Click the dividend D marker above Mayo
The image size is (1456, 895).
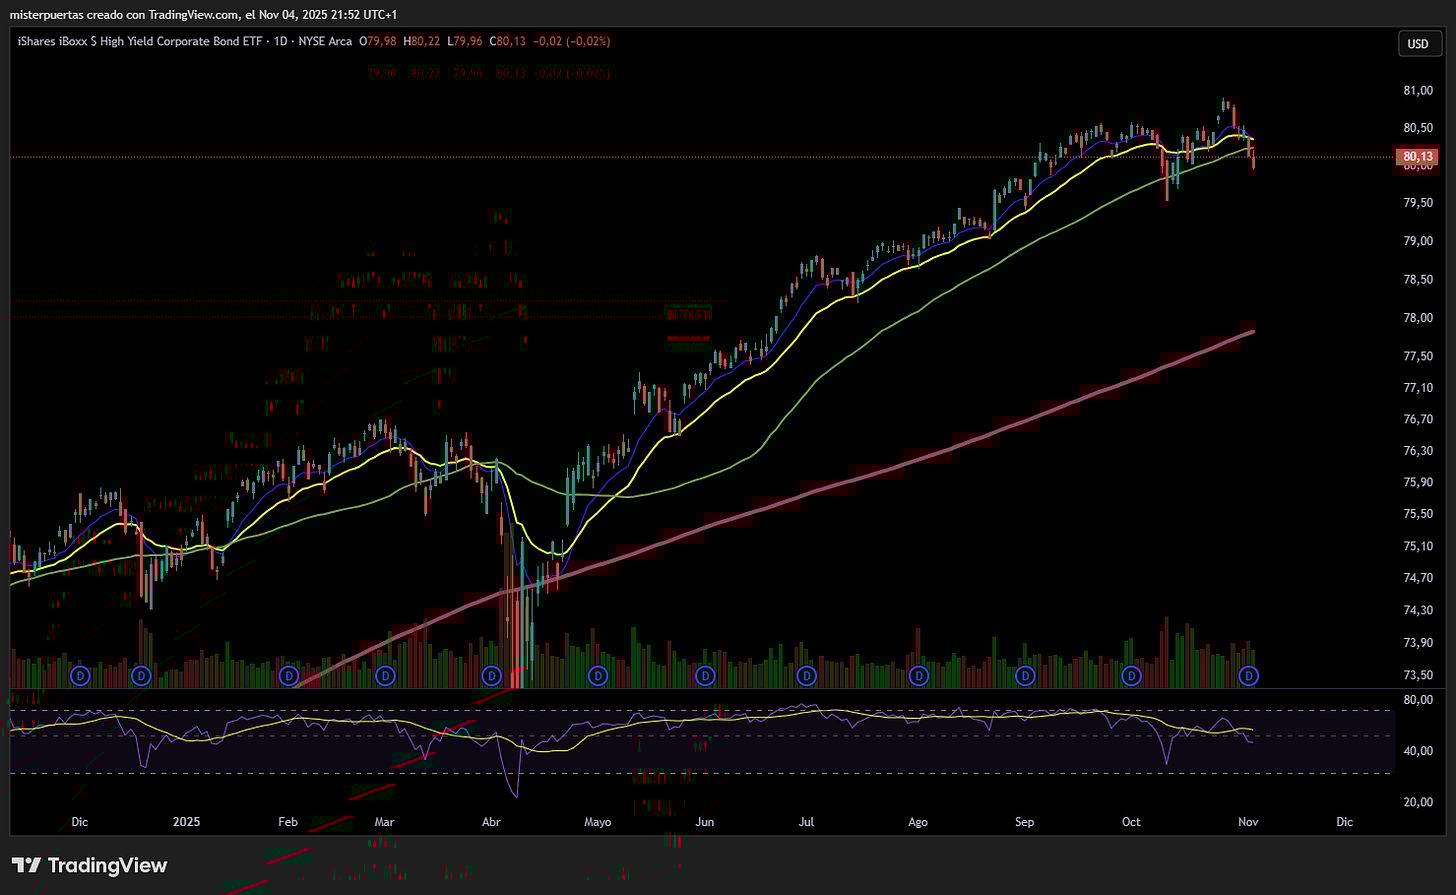tap(598, 676)
